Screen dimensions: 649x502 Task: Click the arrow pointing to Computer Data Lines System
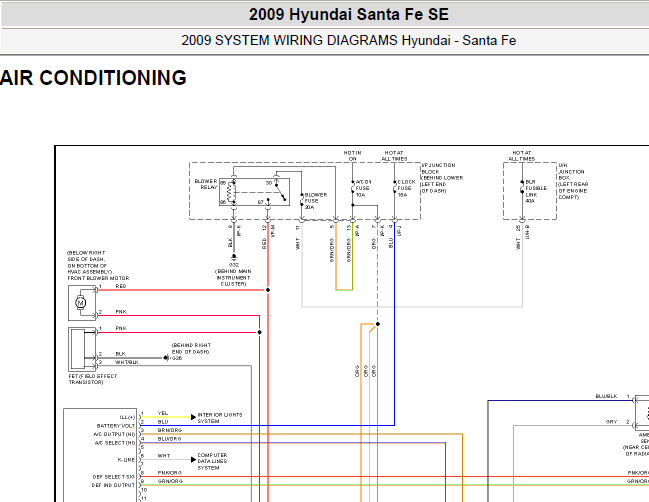[193, 459]
